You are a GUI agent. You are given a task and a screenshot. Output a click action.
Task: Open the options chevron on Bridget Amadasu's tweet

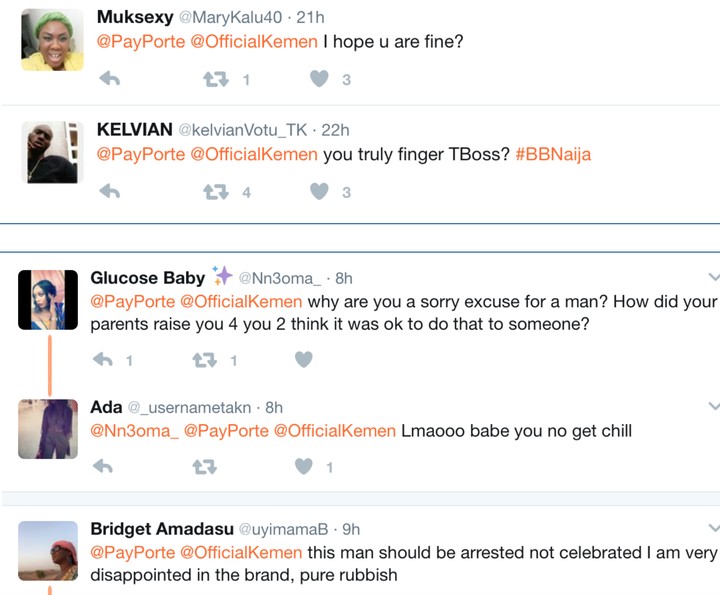point(712,528)
